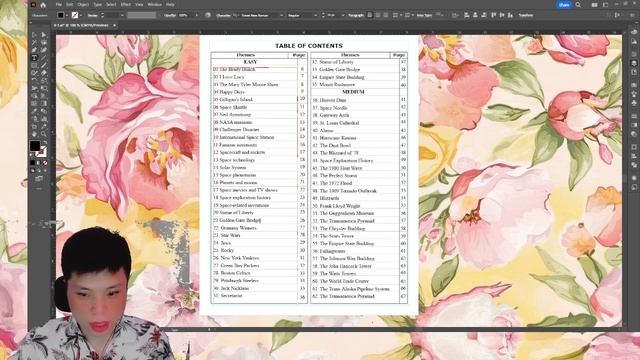Select the Selection (black arrow) tool

(34, 35)
